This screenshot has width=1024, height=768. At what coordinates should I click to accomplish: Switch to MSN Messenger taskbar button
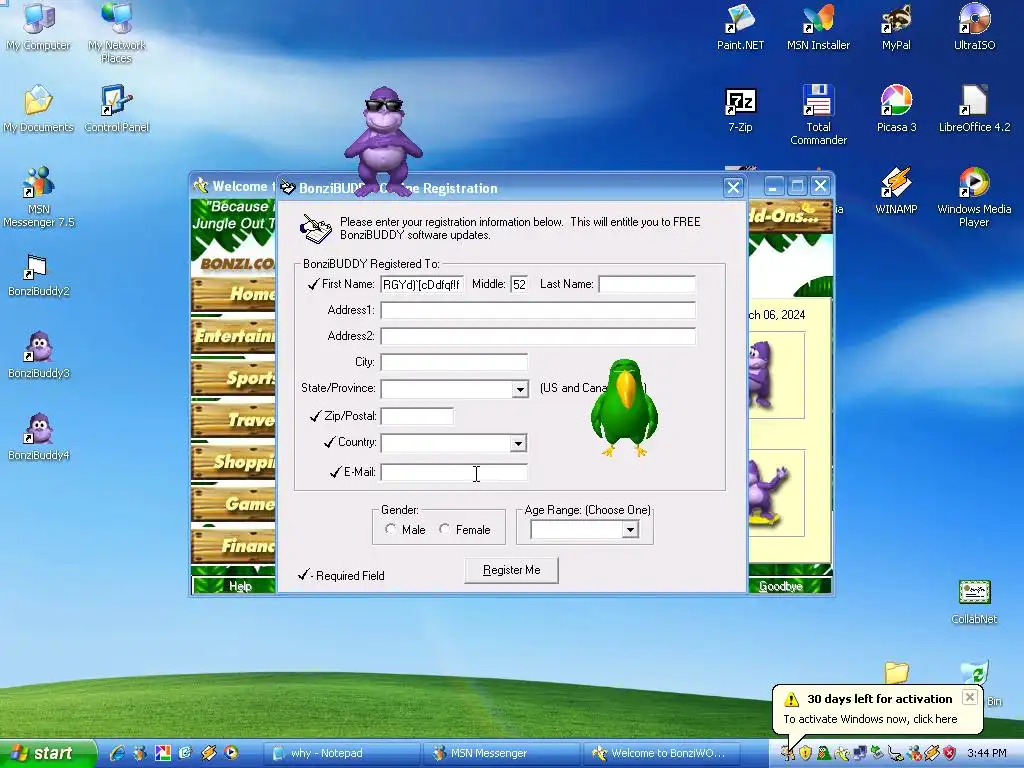(x=502, y=754)
